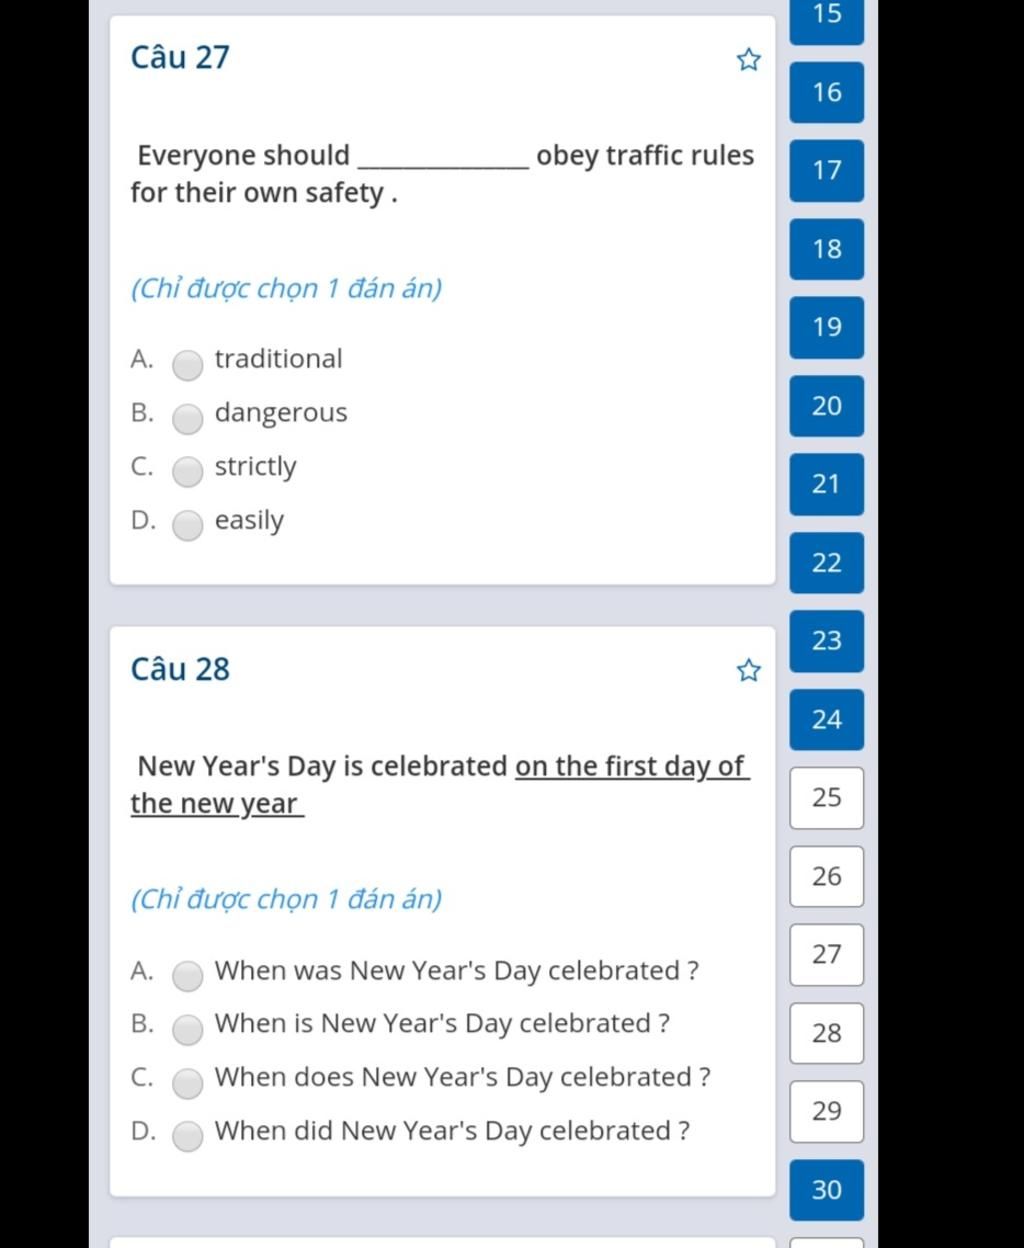
Task: Bookmark question 27 with the star icon
Action: [x=748, y=61]
